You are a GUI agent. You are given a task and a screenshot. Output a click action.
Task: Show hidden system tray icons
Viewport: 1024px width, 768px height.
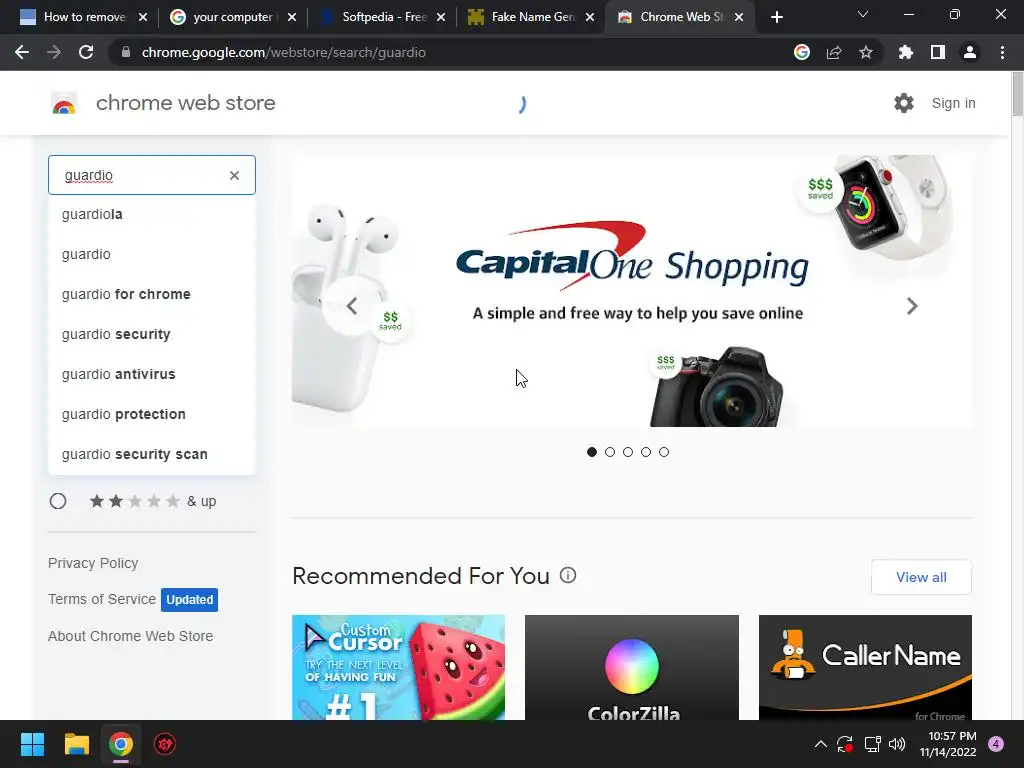click(821, 744)
